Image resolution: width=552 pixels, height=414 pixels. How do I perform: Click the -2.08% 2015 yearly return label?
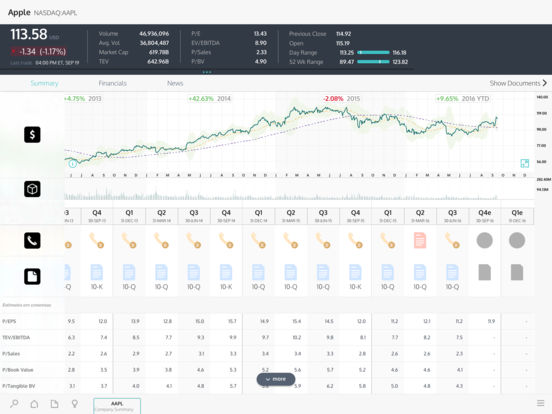click(x=341, y=99)
